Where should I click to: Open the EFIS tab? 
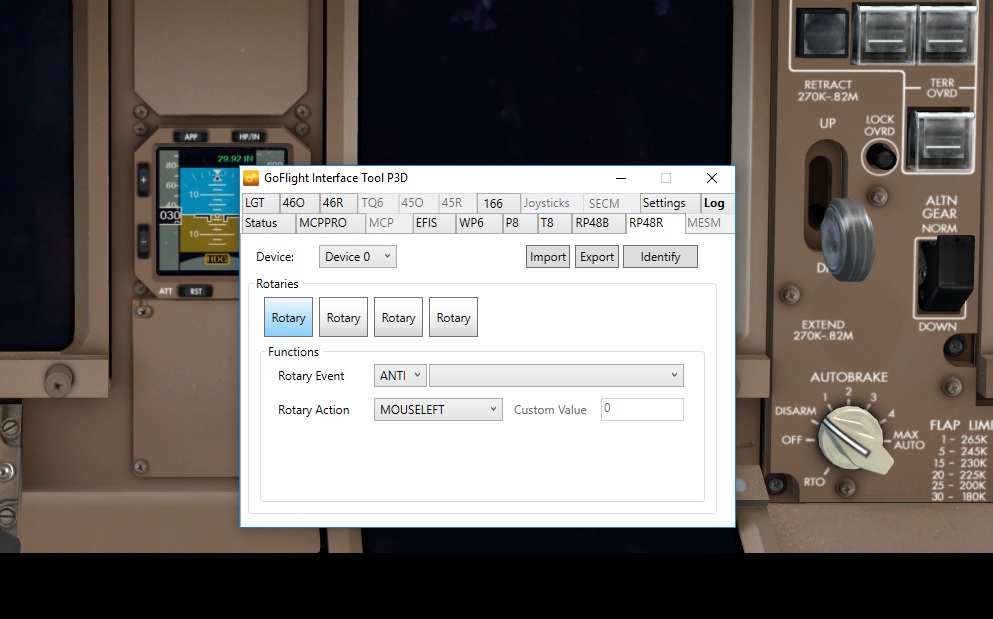coord(426,223)
